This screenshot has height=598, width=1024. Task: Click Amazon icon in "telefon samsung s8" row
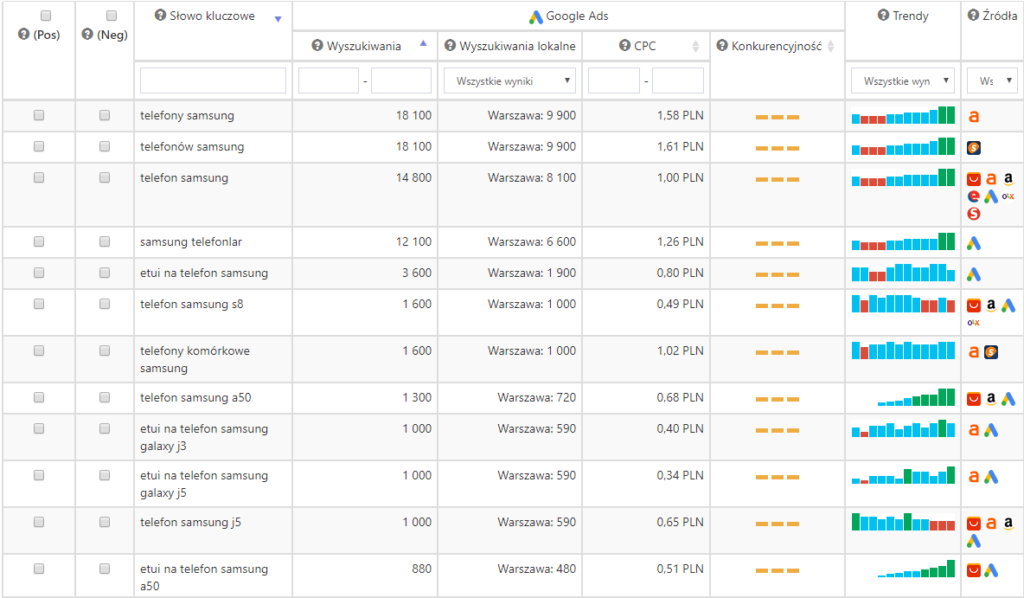point(991,305)
